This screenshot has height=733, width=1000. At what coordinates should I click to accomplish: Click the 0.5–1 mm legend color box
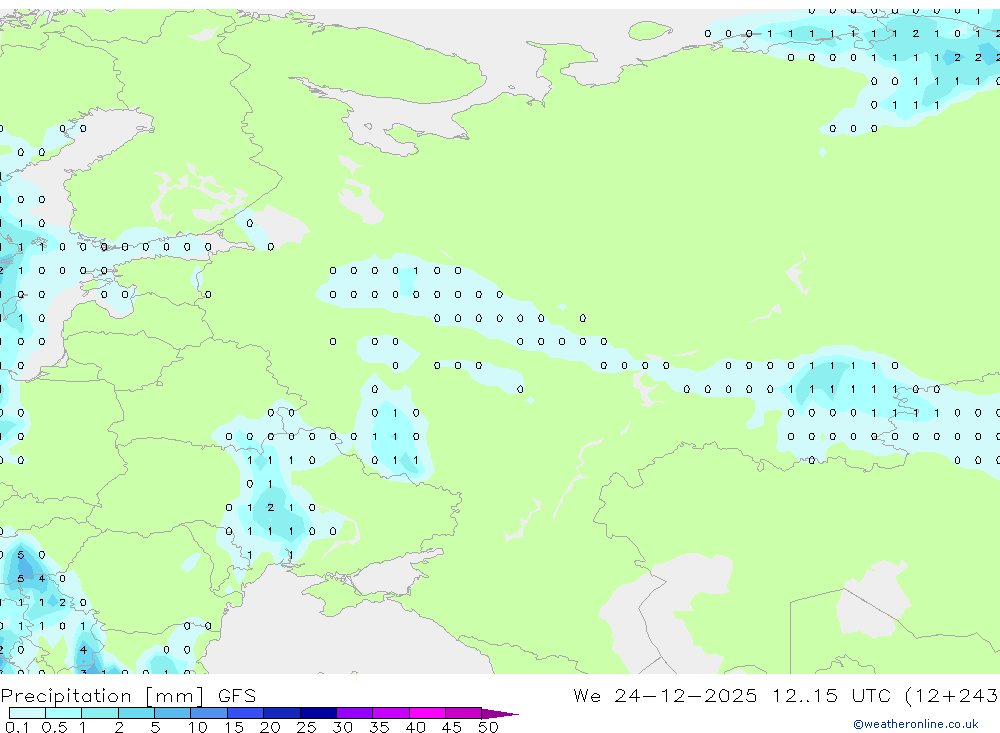click(x=64, y=713)
